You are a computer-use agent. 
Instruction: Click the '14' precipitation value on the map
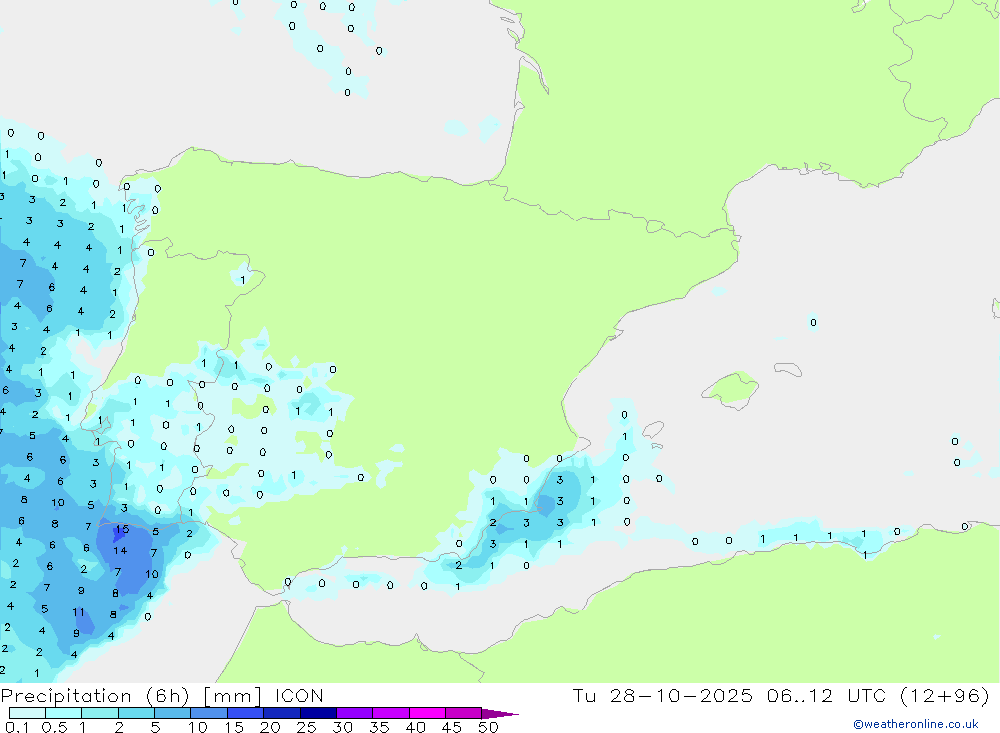click(x=120, y=550)
